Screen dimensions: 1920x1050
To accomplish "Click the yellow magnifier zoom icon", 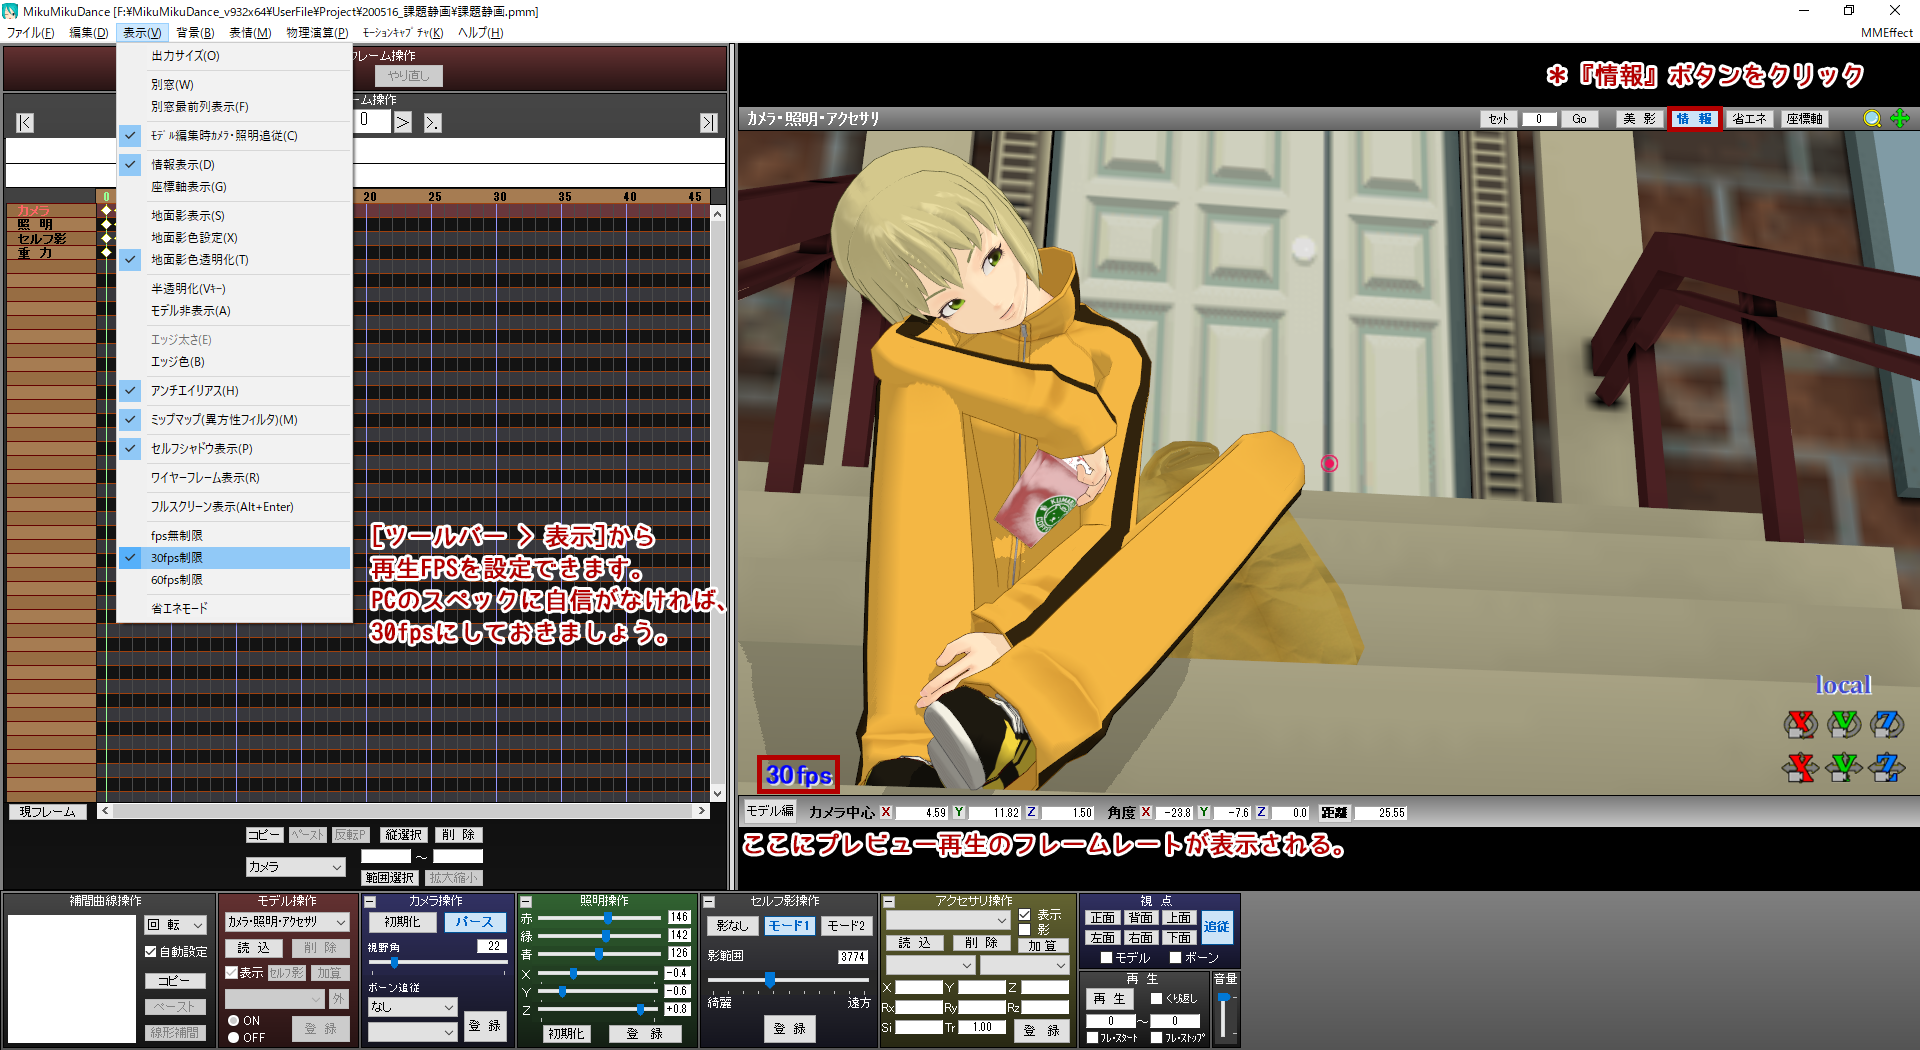I will 1872,119.
